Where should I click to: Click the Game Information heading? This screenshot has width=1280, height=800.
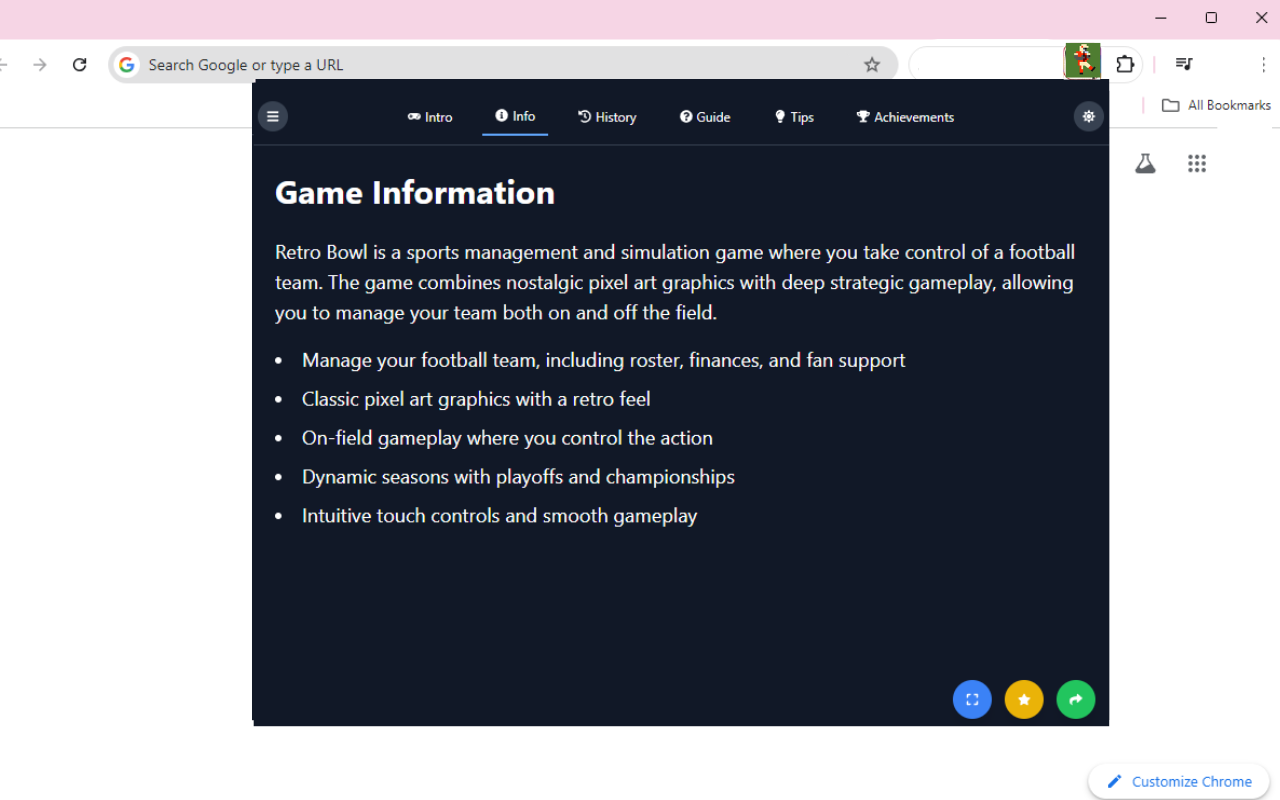(x=415, y=192)
